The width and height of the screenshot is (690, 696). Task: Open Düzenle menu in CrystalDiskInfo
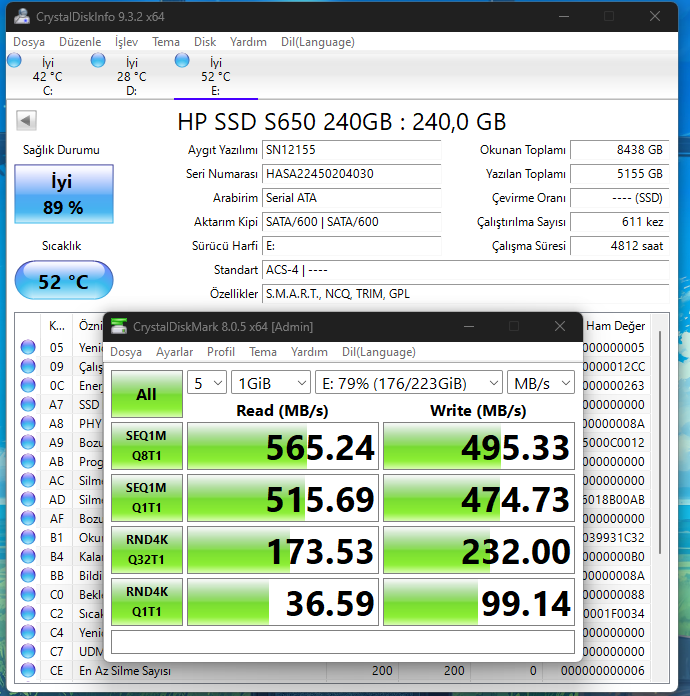click(80, 42)
